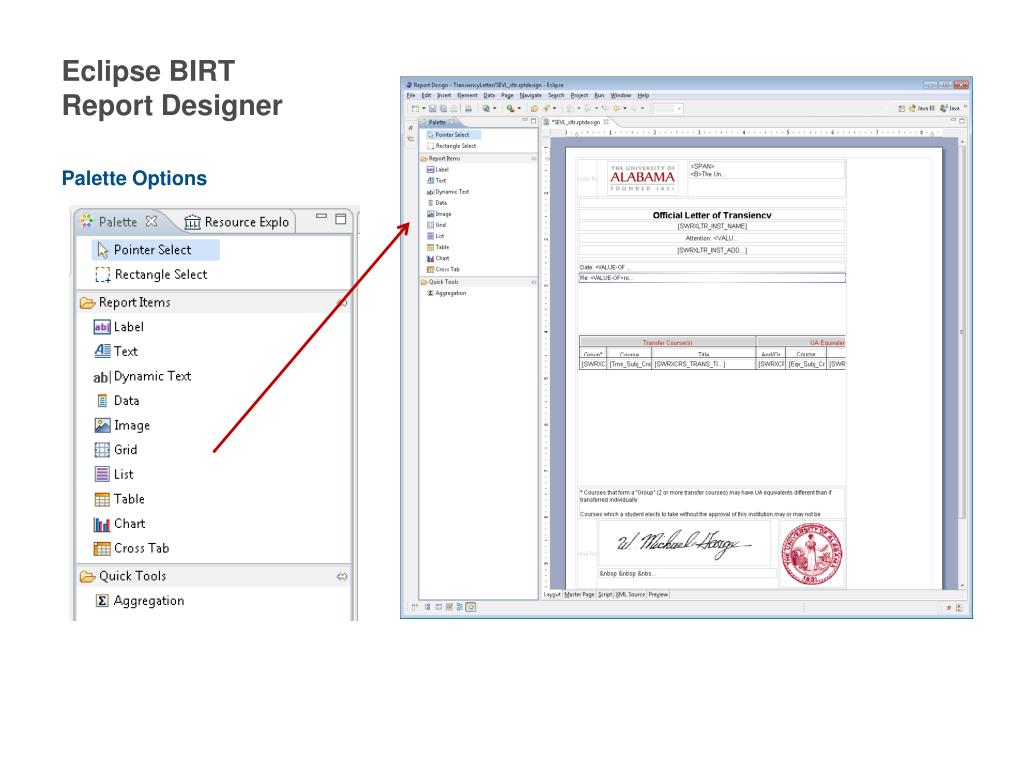Click the Run/search toolbar icon with green circle
This screenshot has height=768, width=1024.
point(510,108)
